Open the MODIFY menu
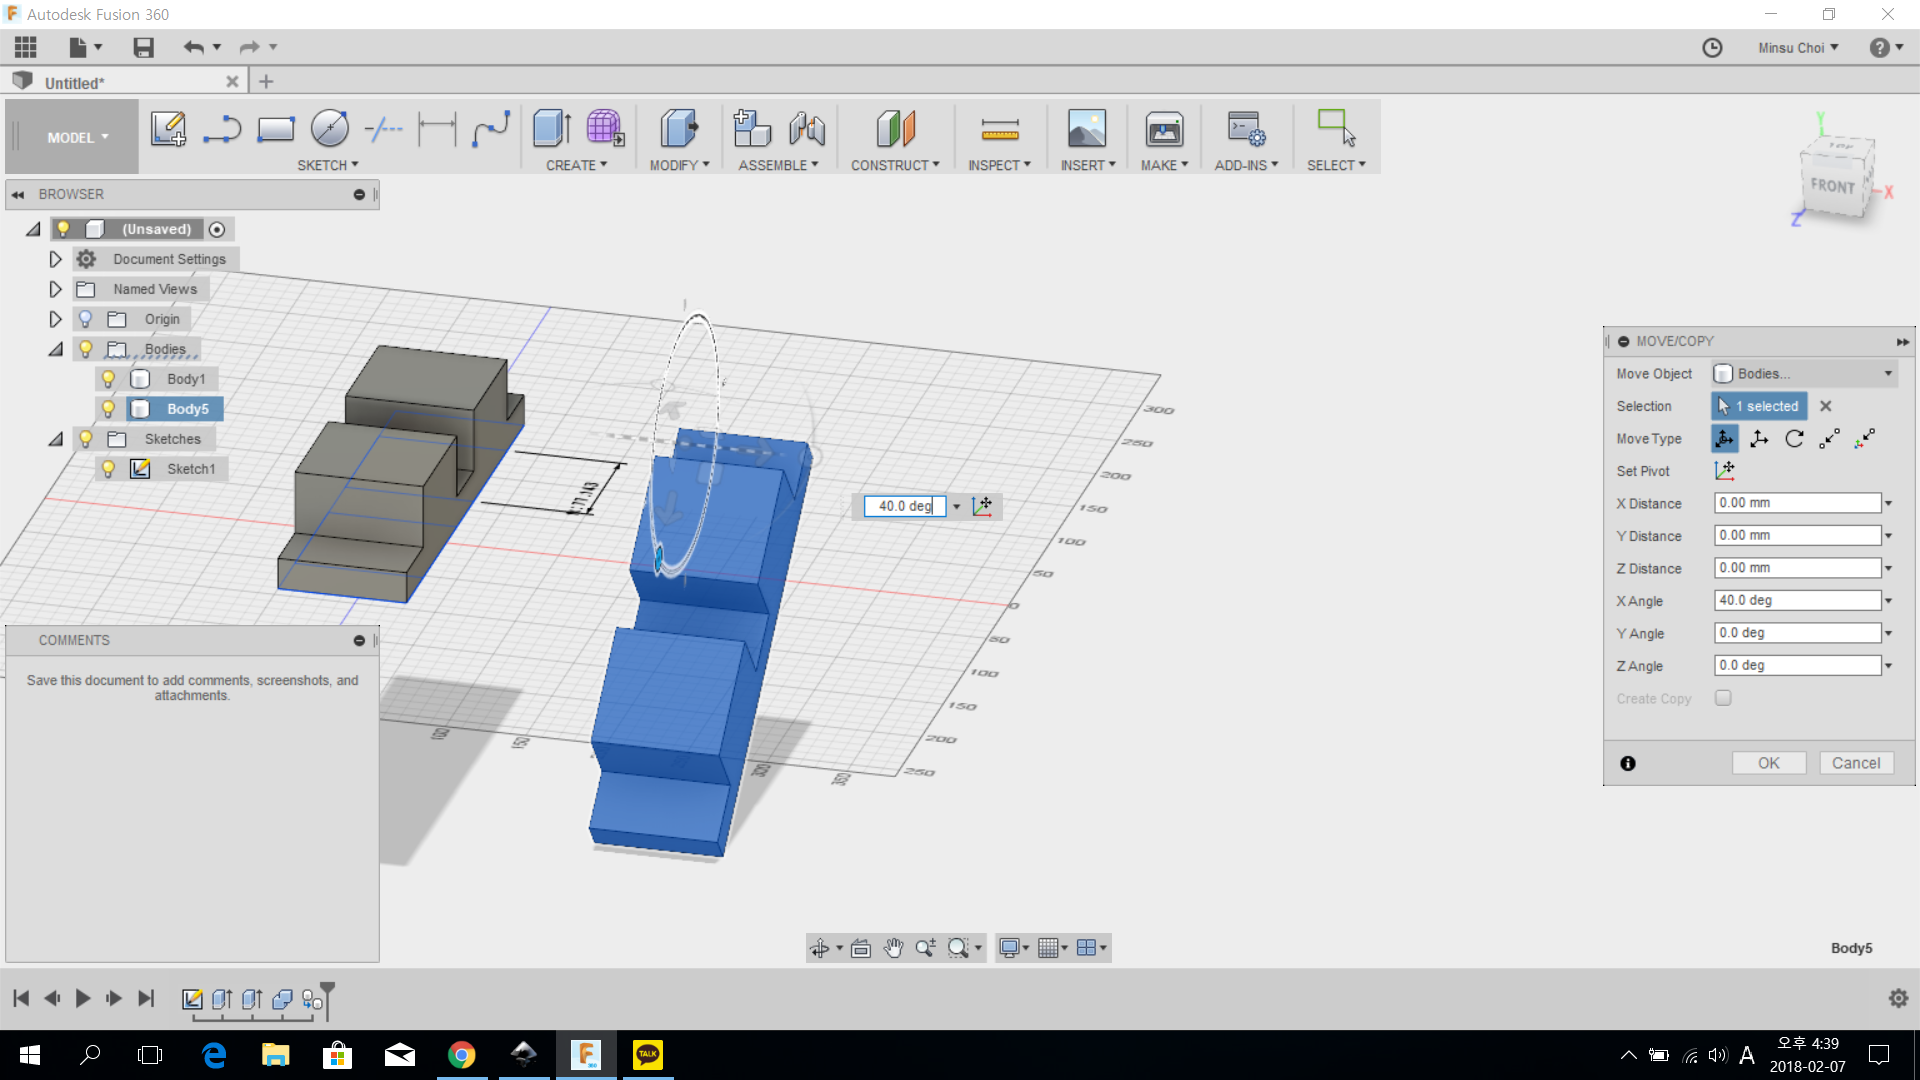Screen dimensions: 1920x1080 point(679,165)
